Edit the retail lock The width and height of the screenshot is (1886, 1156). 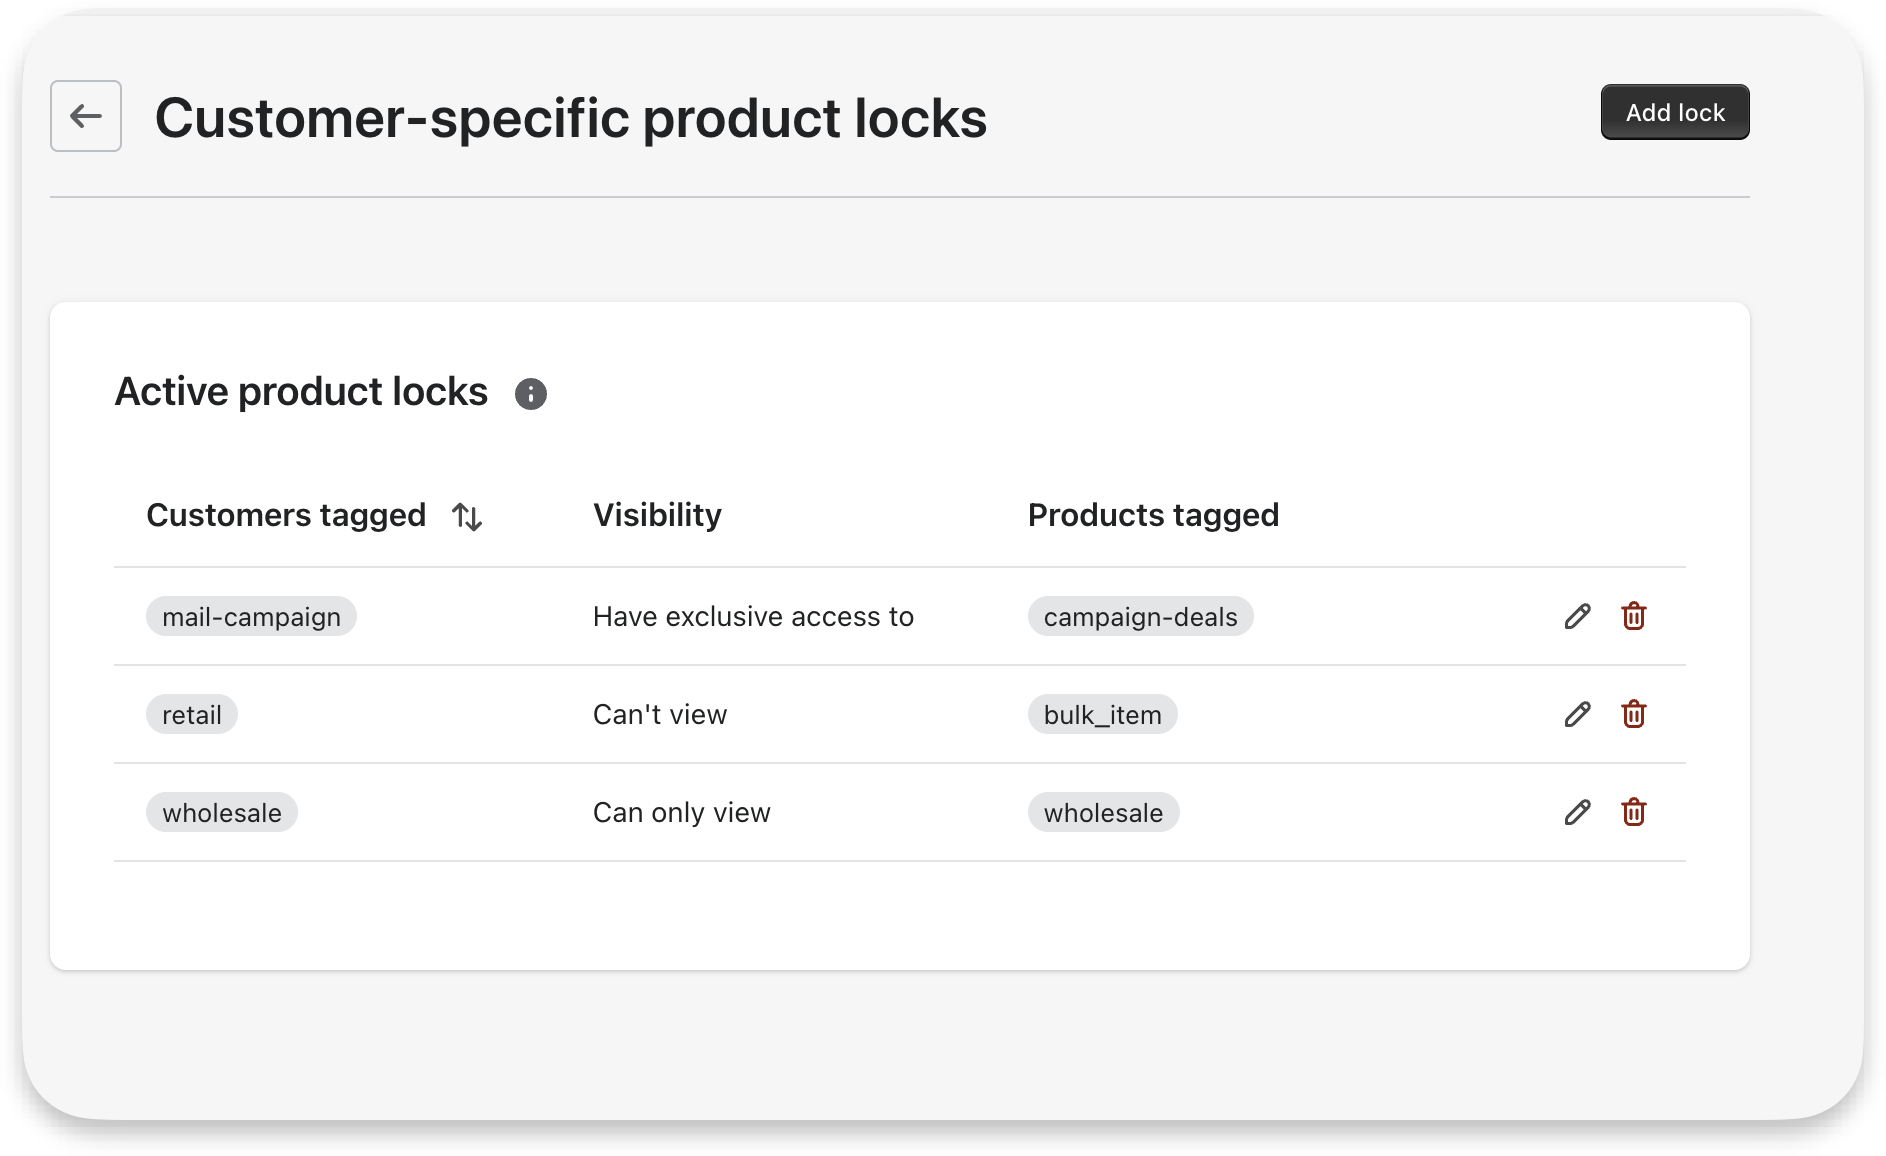1578,714
